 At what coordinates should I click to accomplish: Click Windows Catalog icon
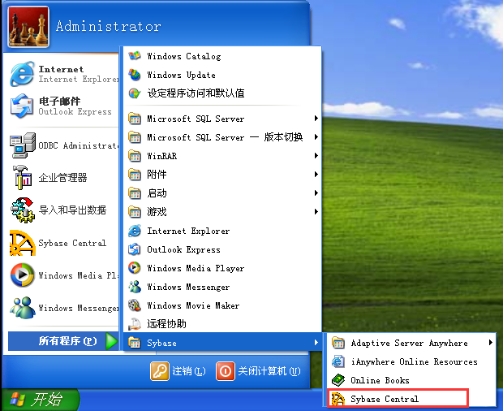[x=135, y=56]
